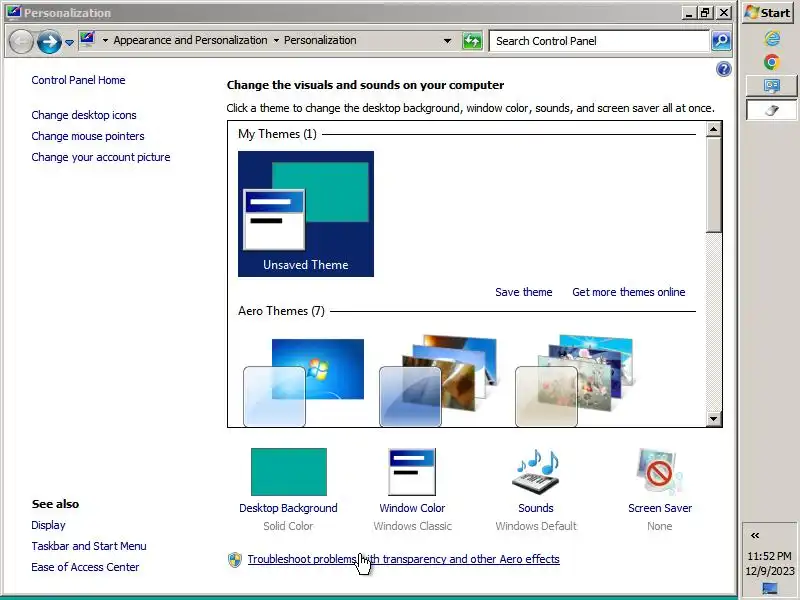Click the taskbar button below the Personalization button
Viewport: 800px width, 600px height.
click(771, 110)
